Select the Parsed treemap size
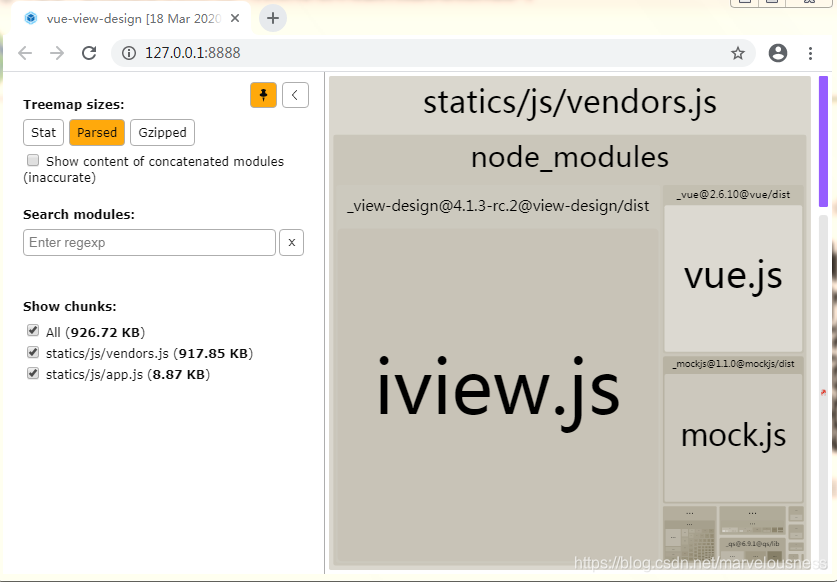 point(97,132)
